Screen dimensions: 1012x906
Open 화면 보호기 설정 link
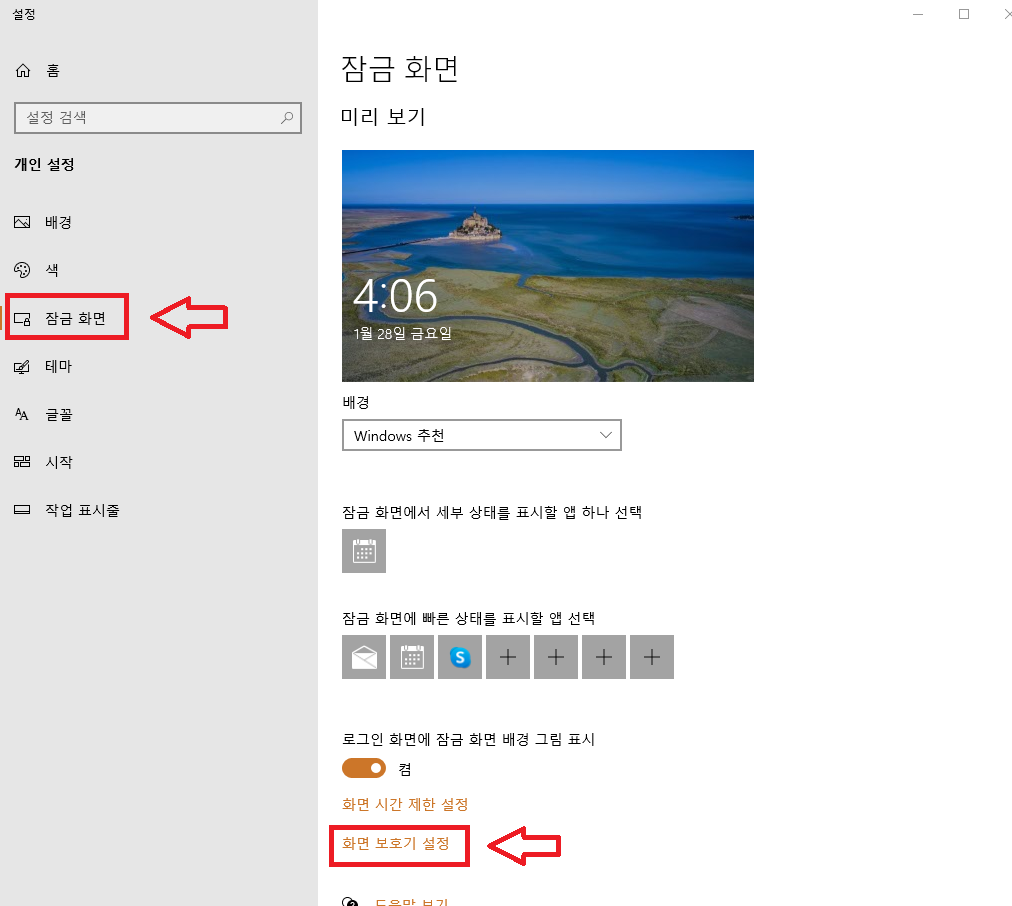coord(396,844)
